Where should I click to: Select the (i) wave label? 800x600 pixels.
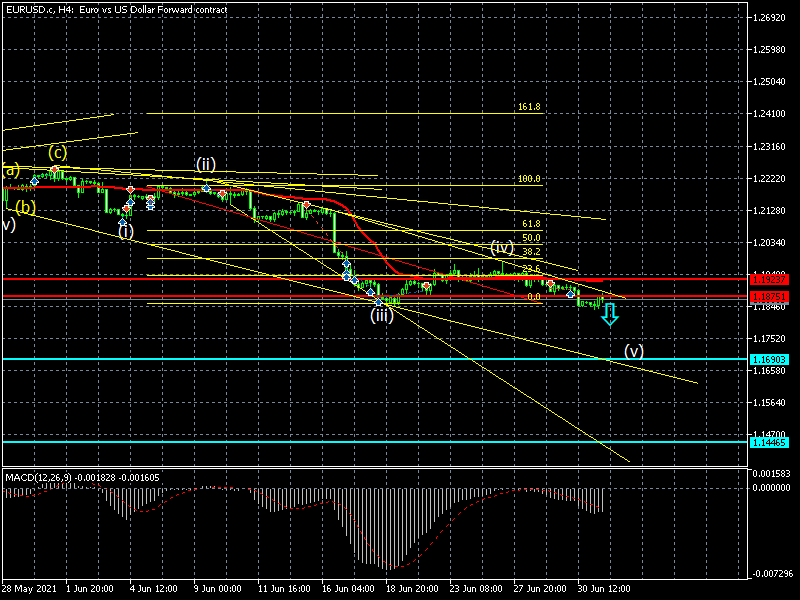tap(126, 232)
